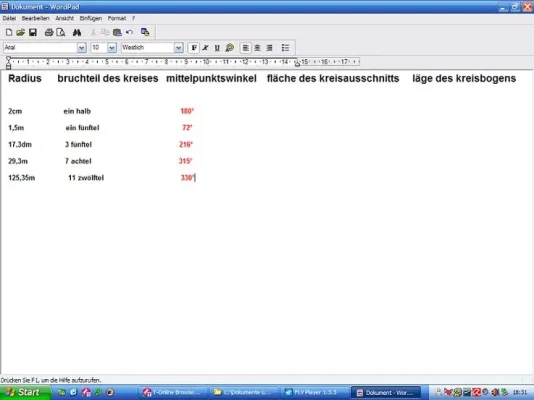This screenshot has width=534, height=400.
Task: Open the Format menu
Action: 117,18
